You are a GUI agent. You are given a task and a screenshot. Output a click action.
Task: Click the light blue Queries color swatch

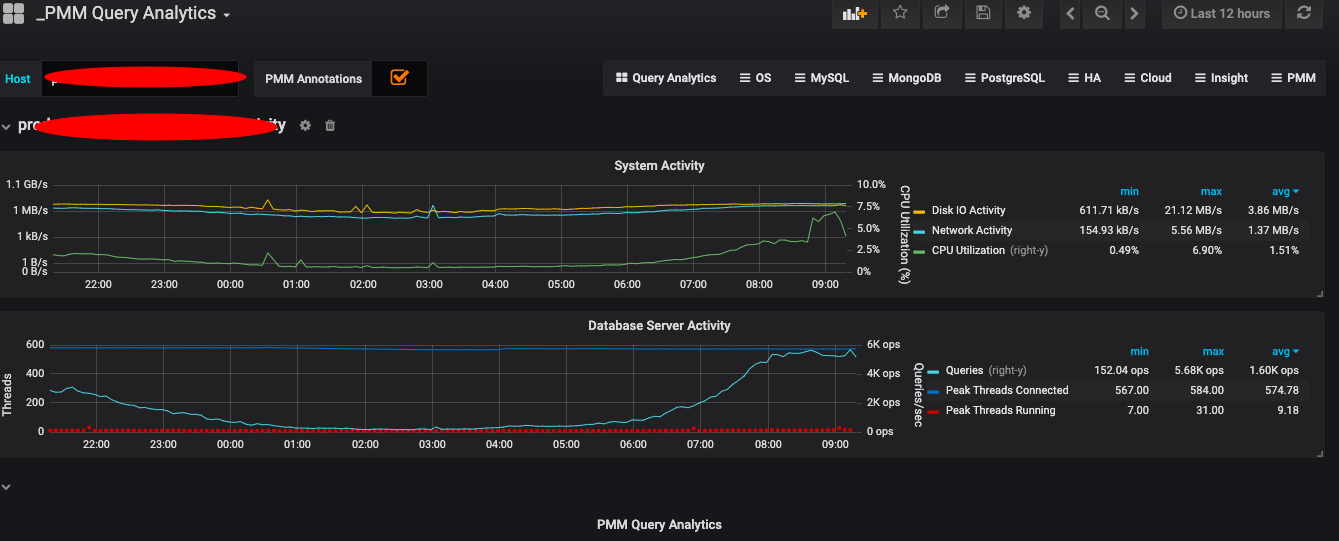[x=933, y=371]
